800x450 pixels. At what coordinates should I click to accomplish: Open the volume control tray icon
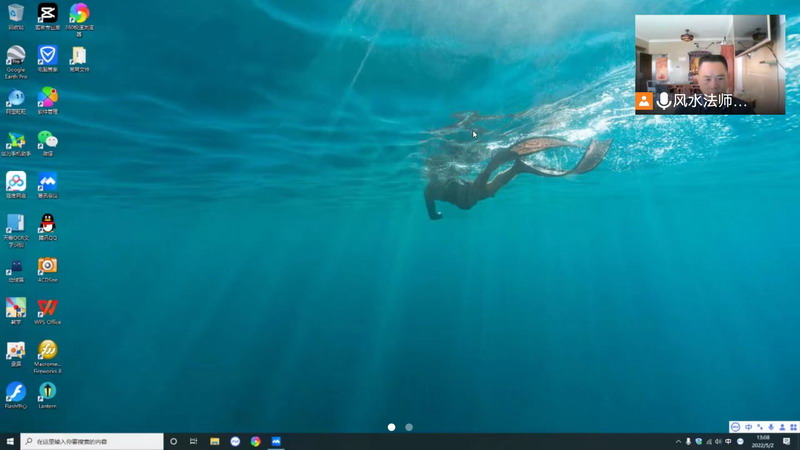coord(718,441)
